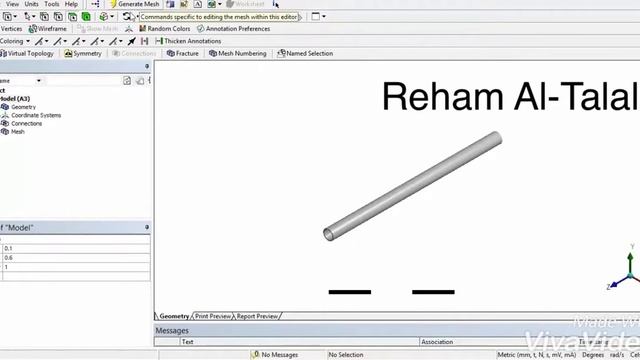Image resolution: width=640 pixels, height=360 pixels.
Task: Open the extend selection dropdown arrow
Action: click(x=112, y=17)
